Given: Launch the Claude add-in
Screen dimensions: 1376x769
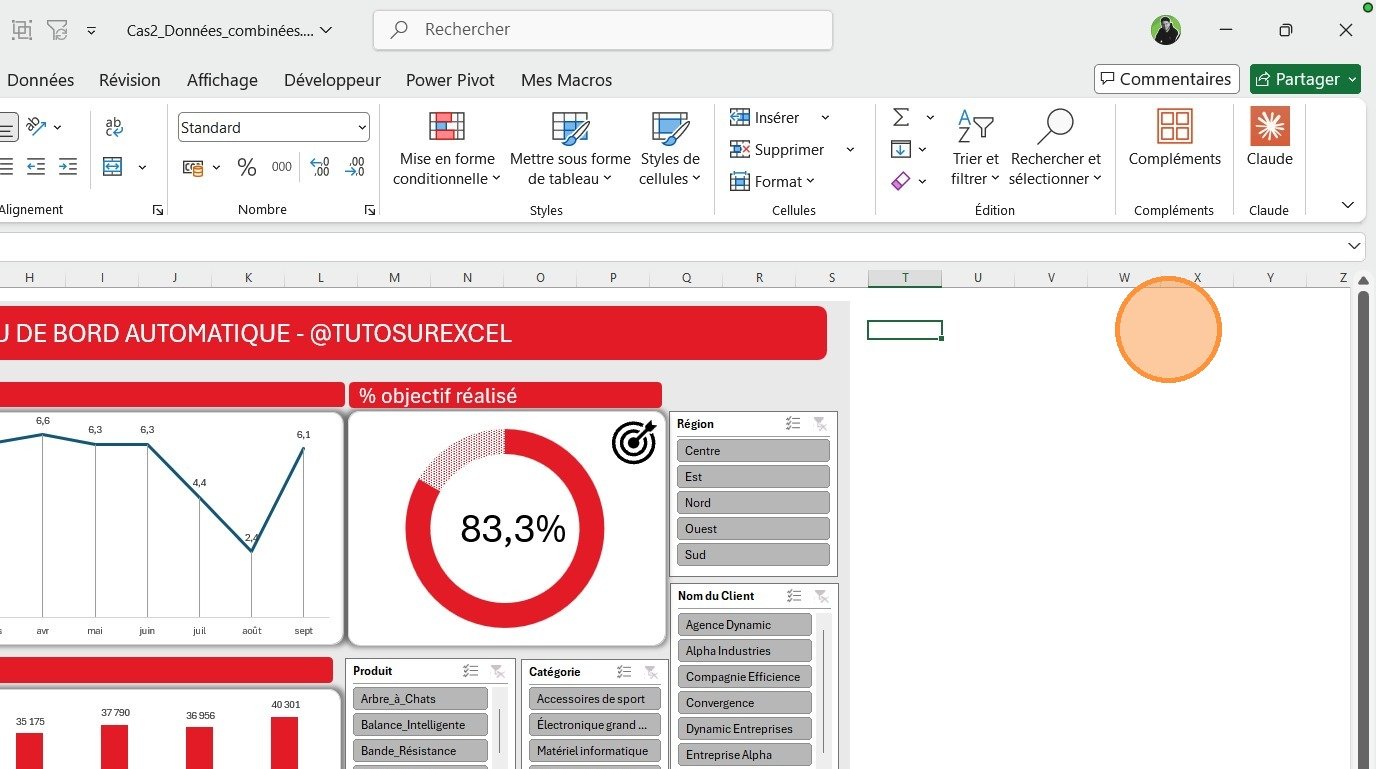Looking at the screenshot, I should [1270, 139].
